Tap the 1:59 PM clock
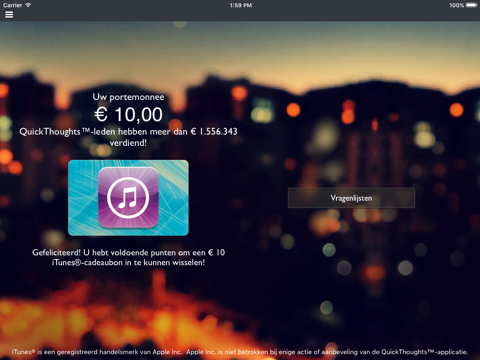 [x=241, y=5]
